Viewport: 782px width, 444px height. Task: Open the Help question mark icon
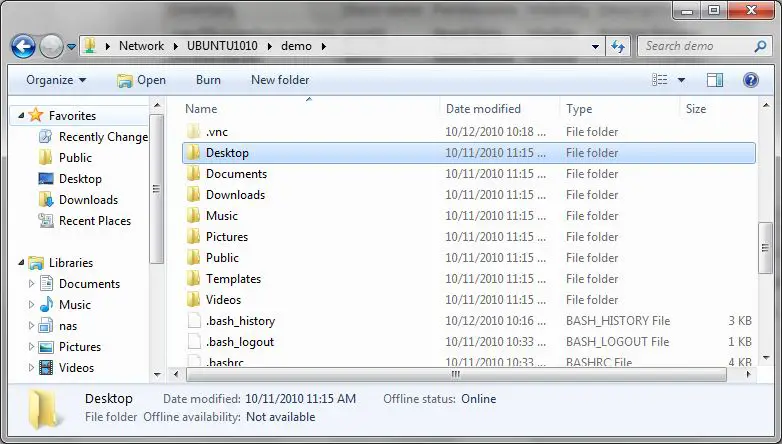tap(750, 80)
